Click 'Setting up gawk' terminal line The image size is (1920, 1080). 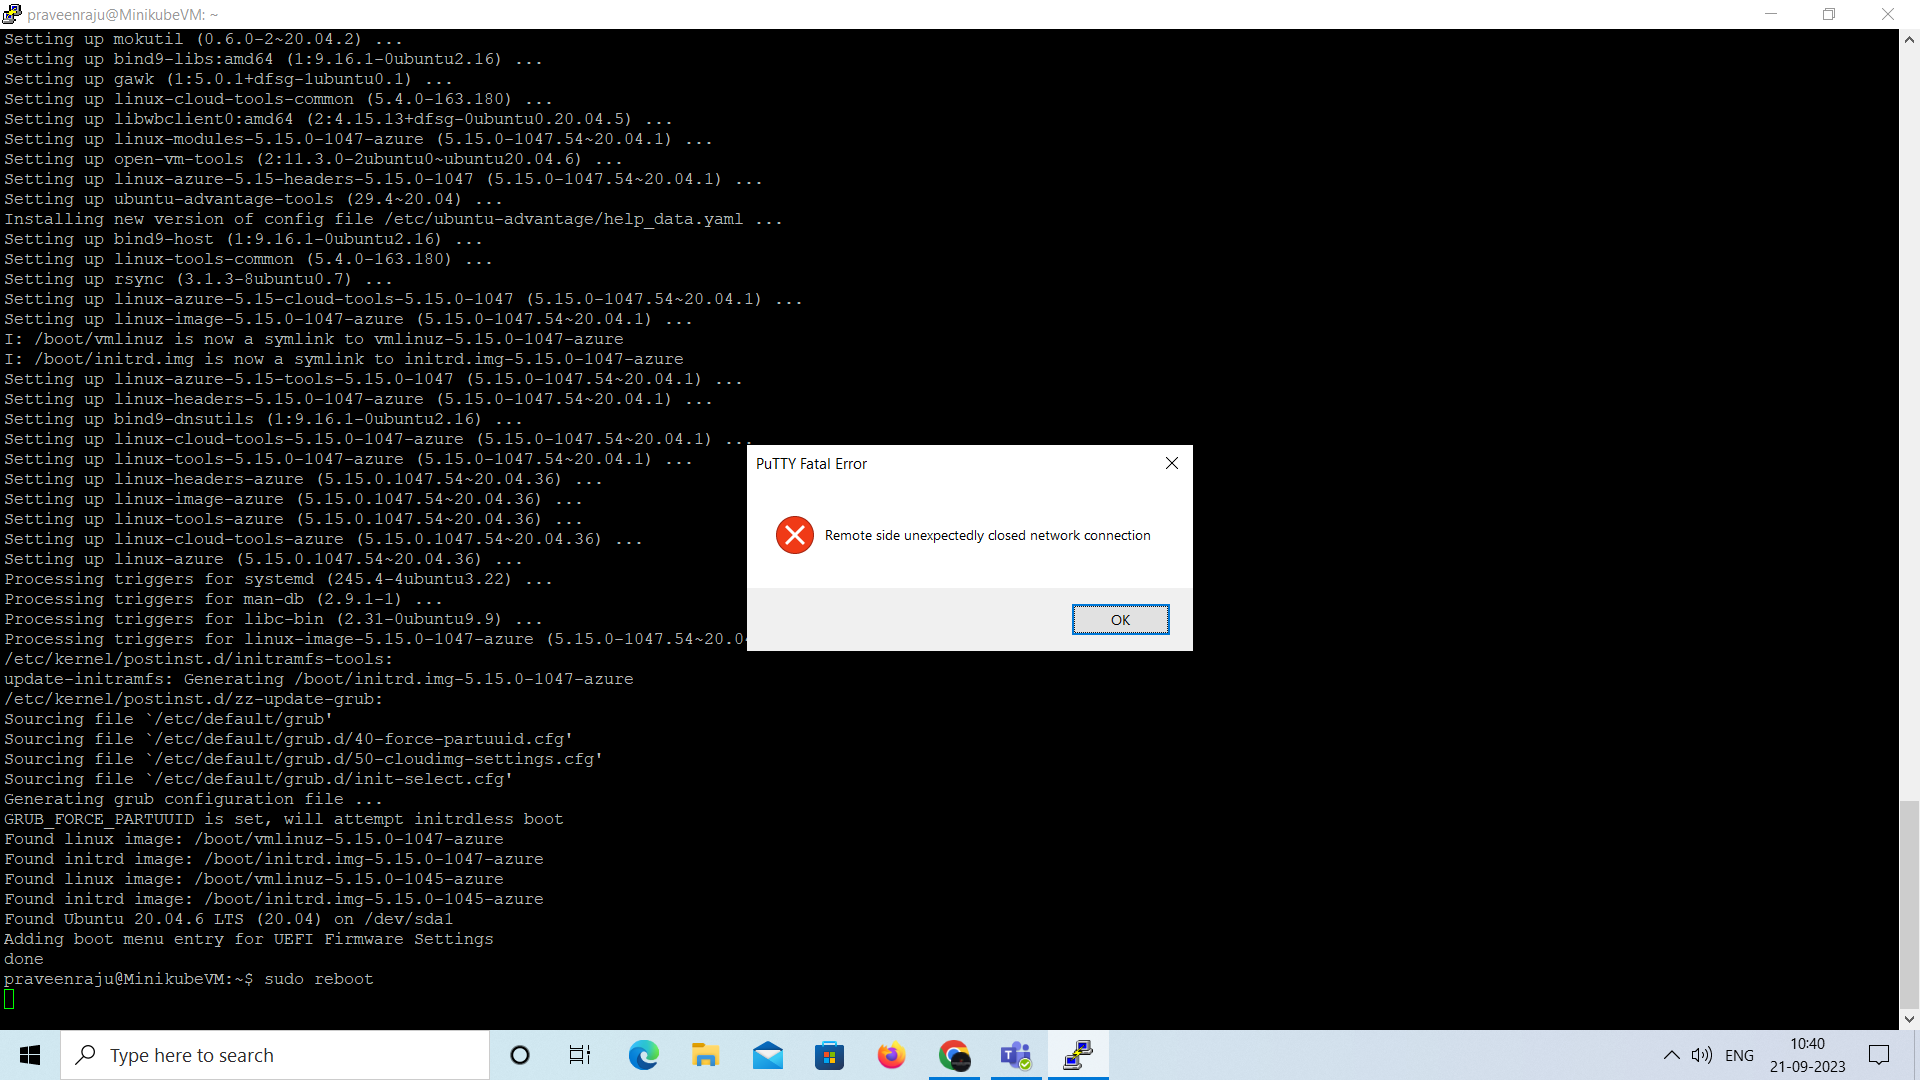pos(228,79)
